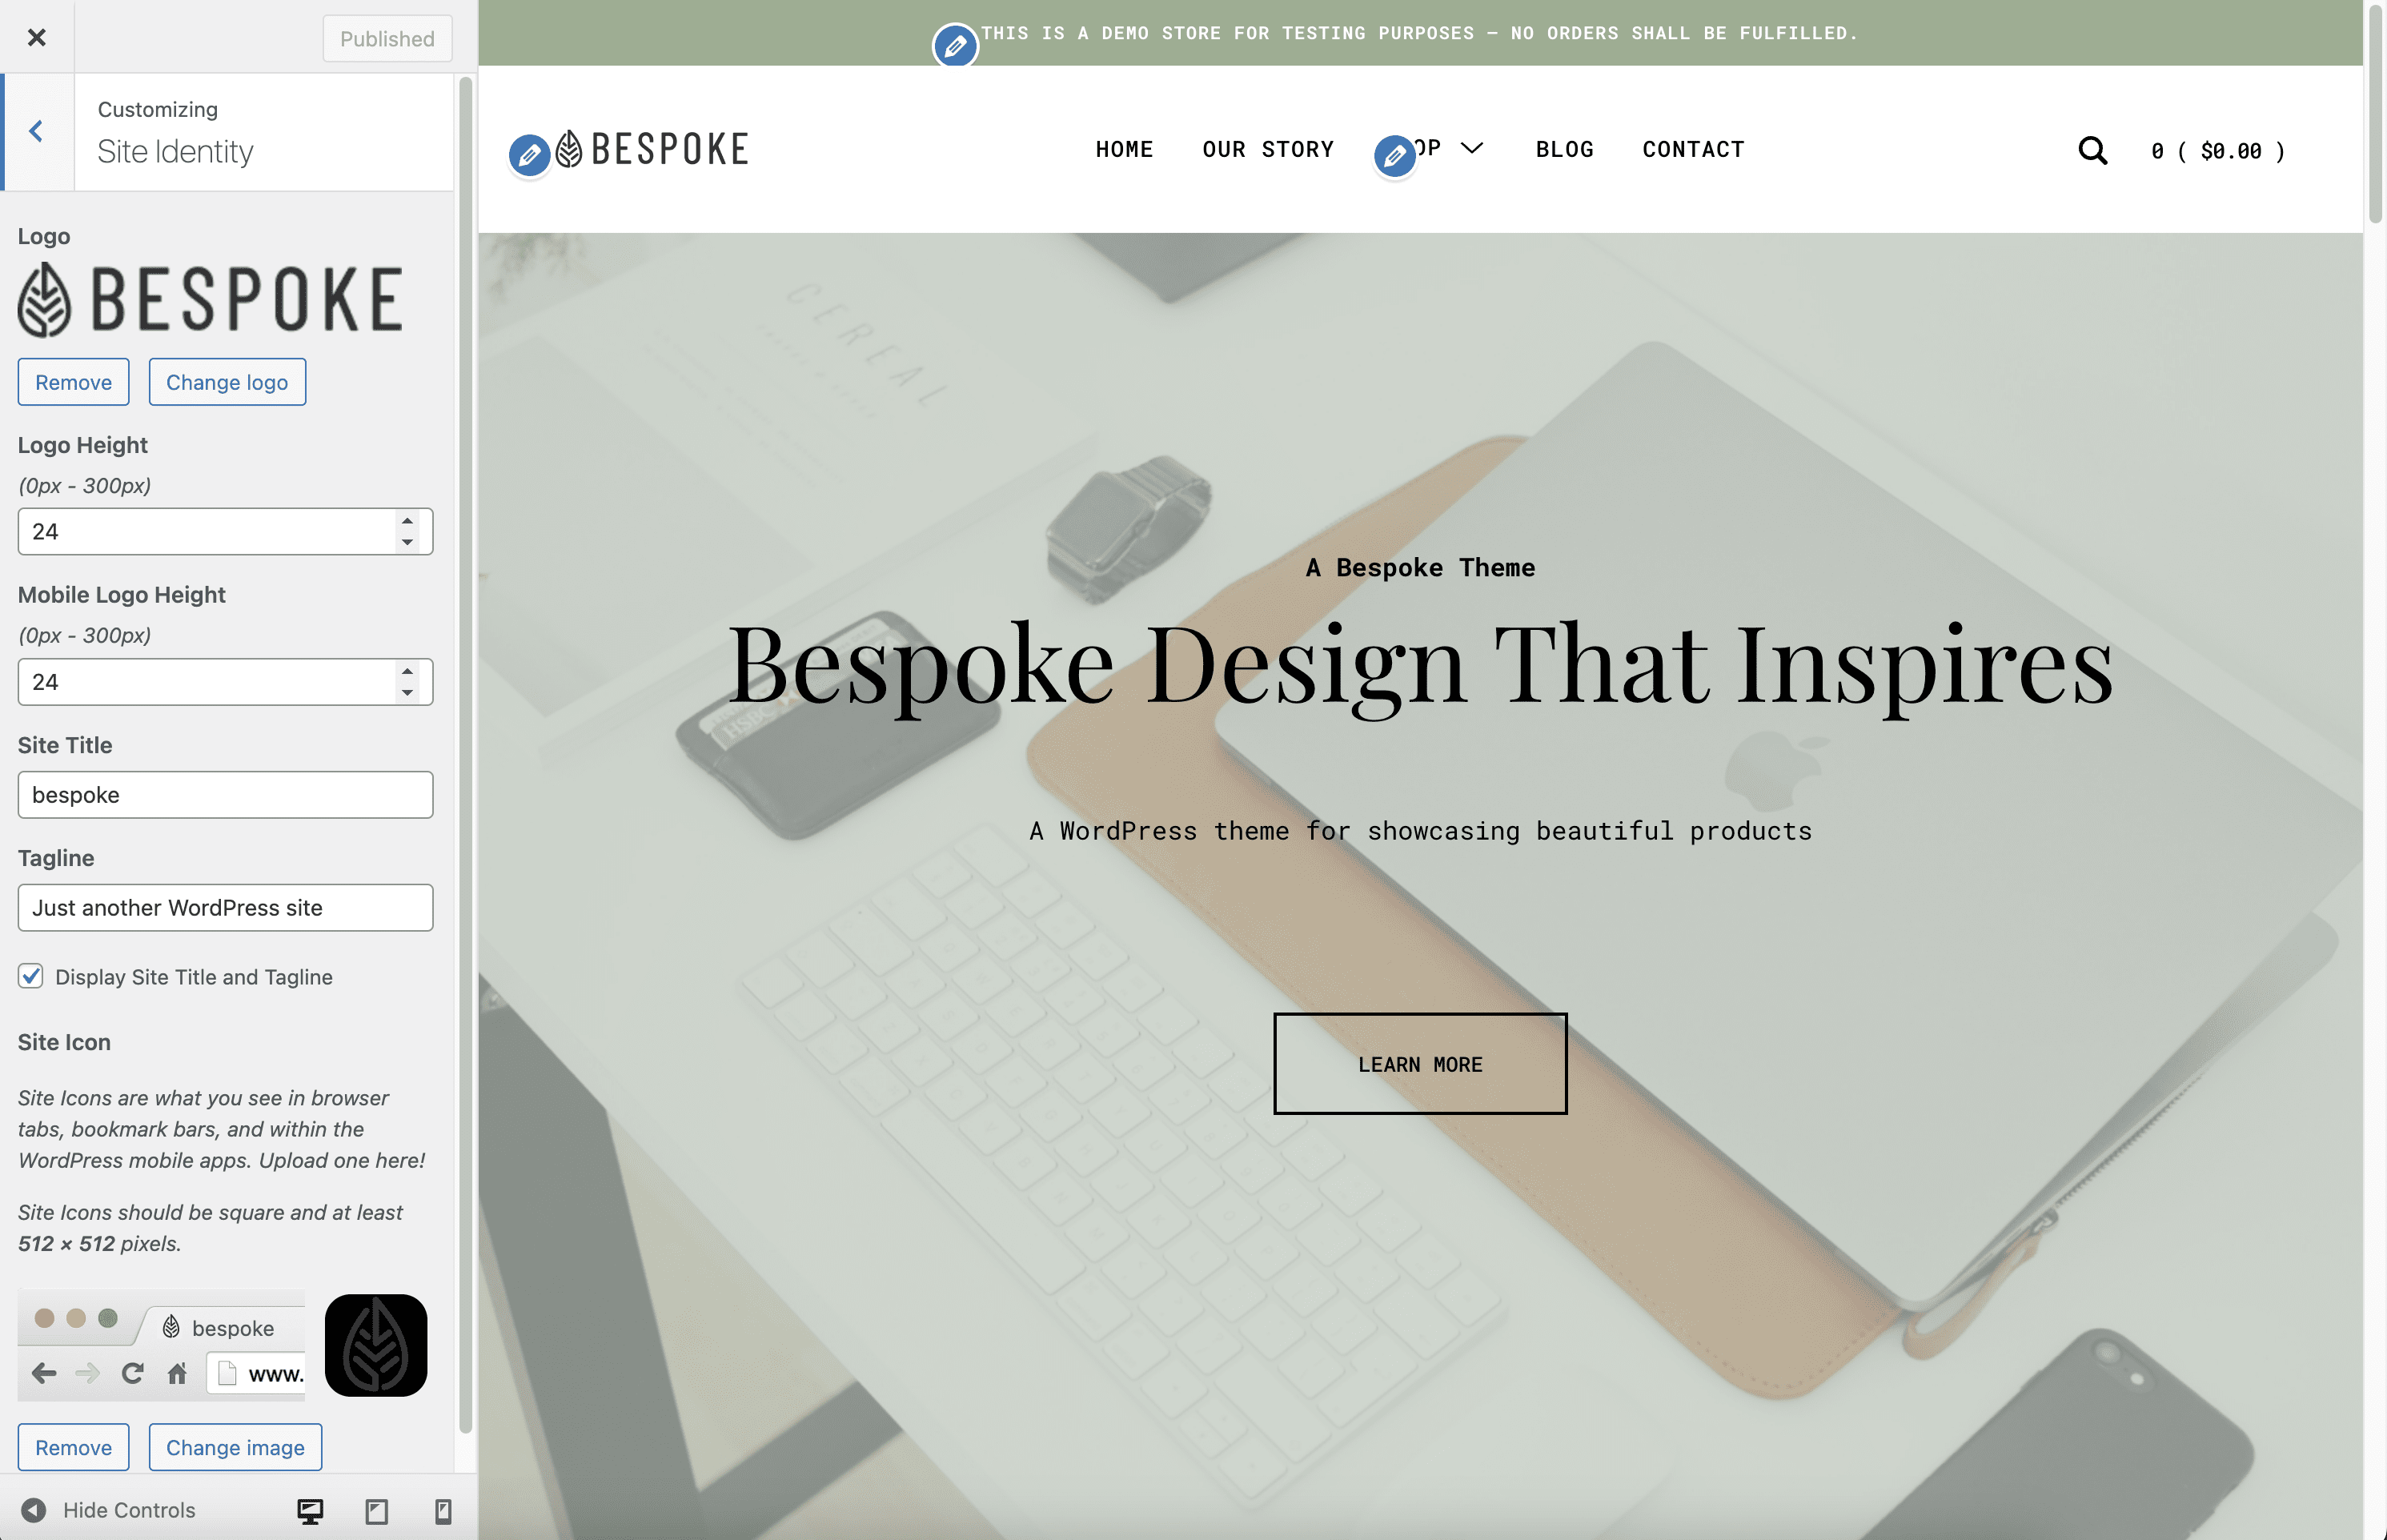
Task: Change the site icon image
Action: pyautogui.click(x=235, y=1447)
